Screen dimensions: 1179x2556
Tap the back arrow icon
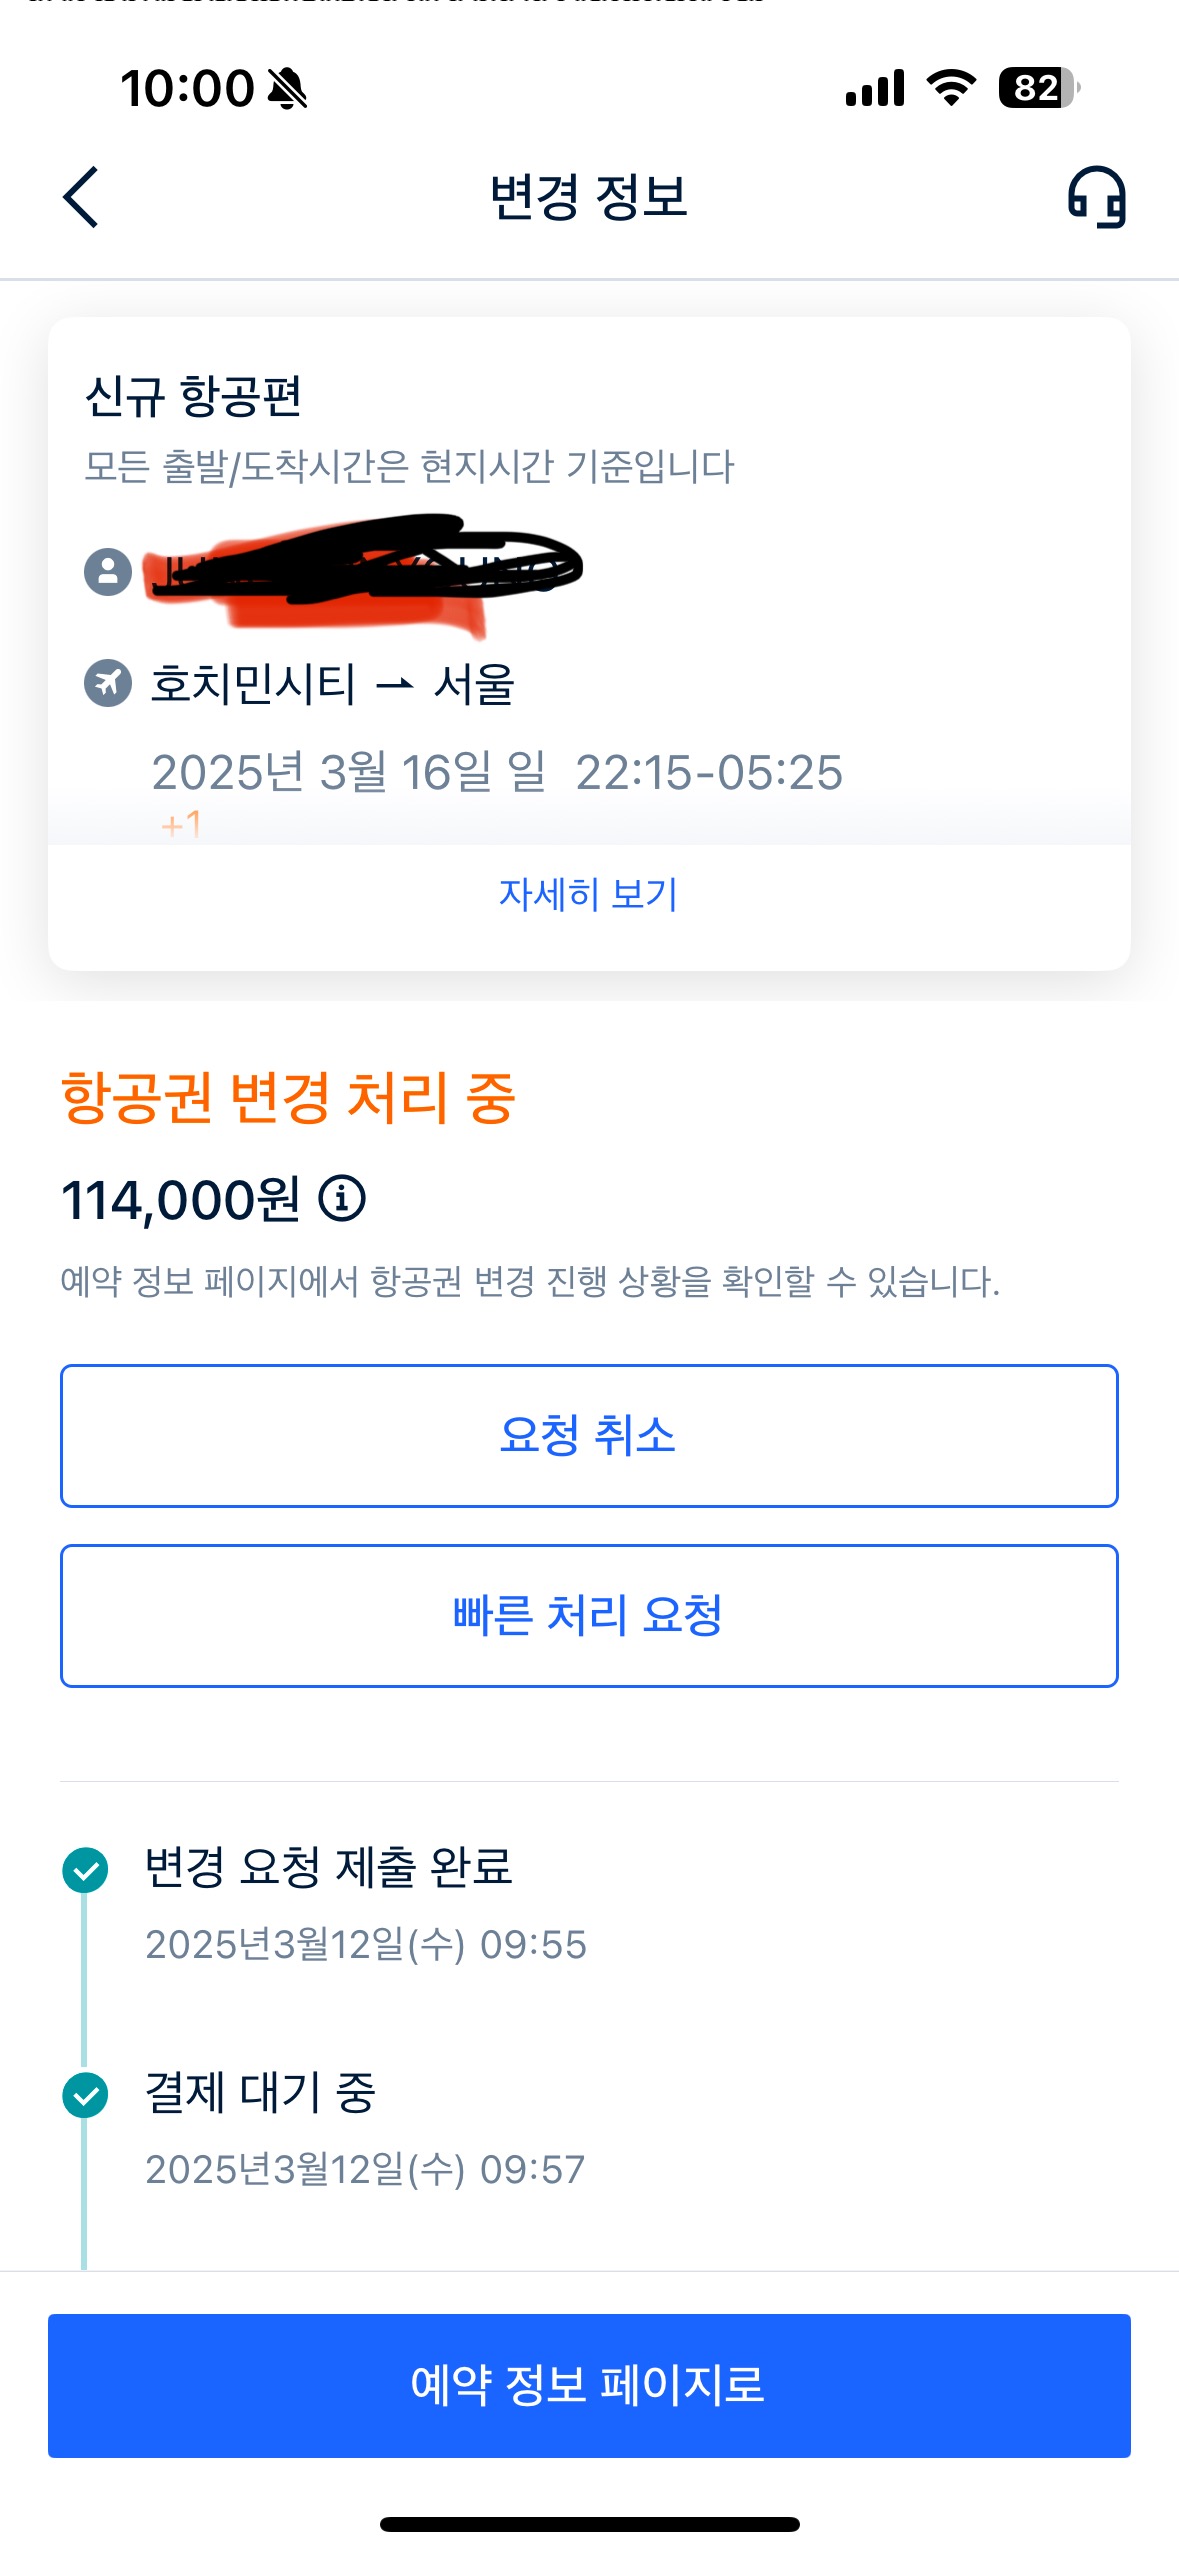tap(81, 197)
